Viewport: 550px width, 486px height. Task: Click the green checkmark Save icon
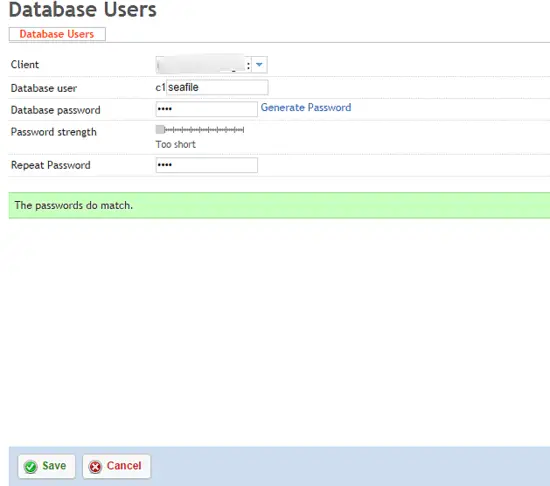point(31,467)
